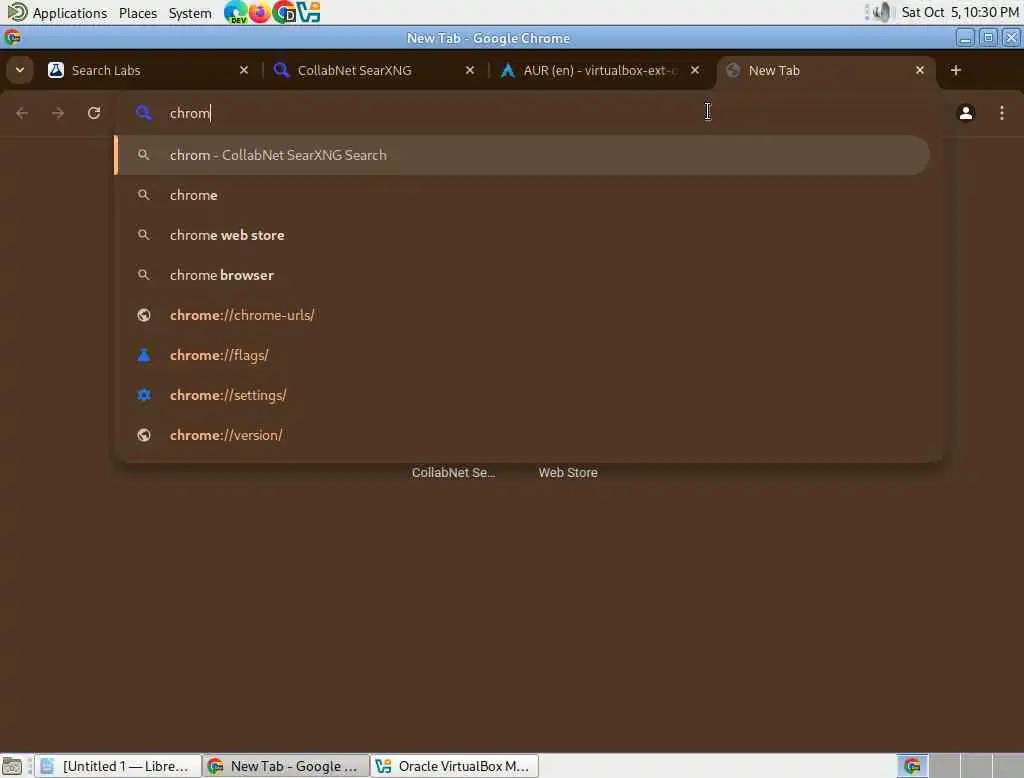Click the Chrome window title bar icon
This screenshot has height=778, width=1024.
[12, 38]
